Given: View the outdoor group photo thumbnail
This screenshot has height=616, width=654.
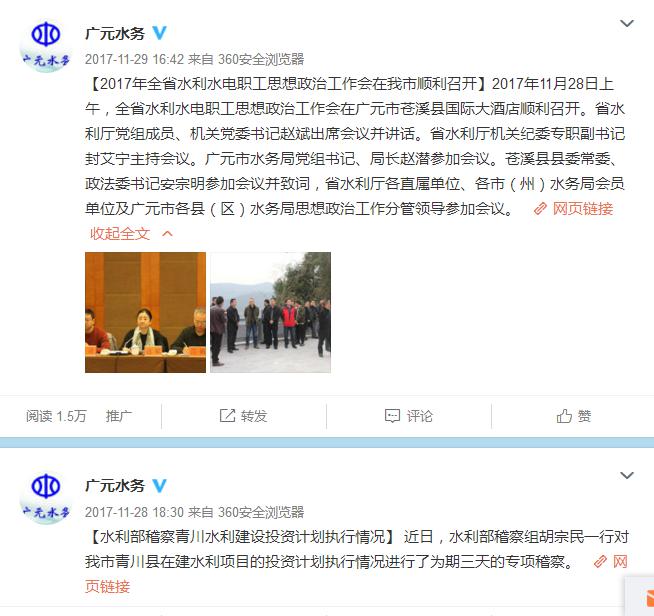Looking at the screenshot, I should [270, 312].
